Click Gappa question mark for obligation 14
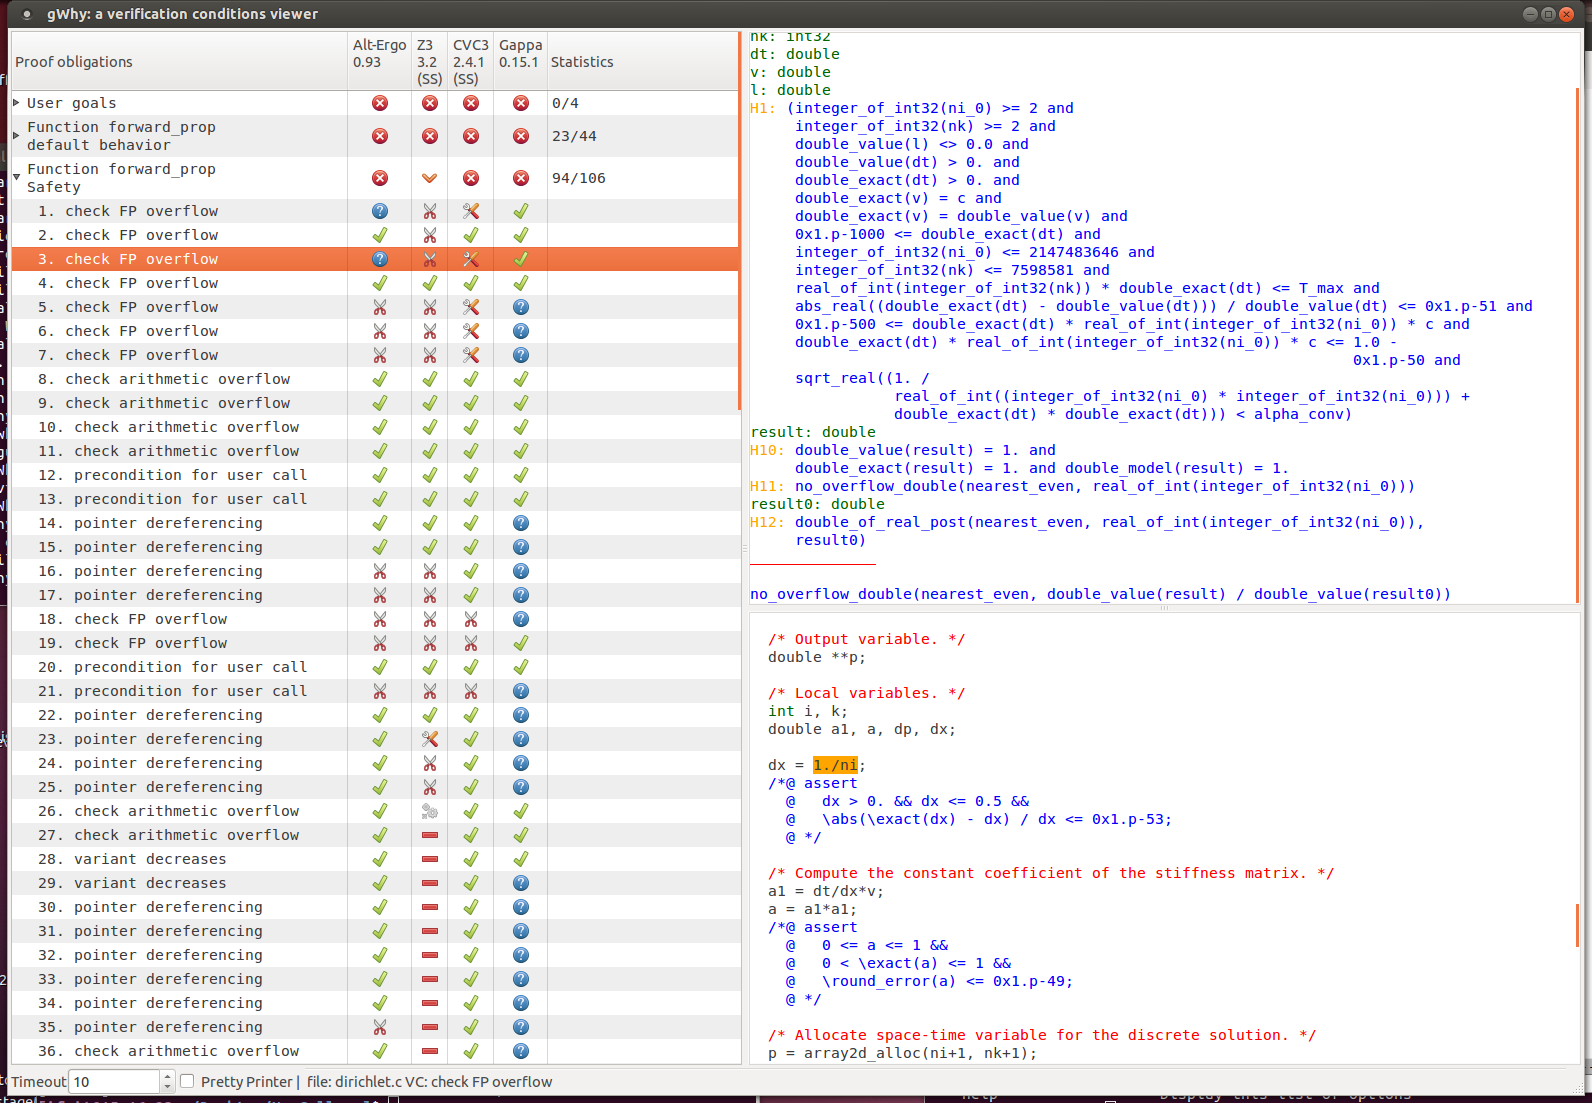Screen dimensions: 1592x1103 click(520, 523)
